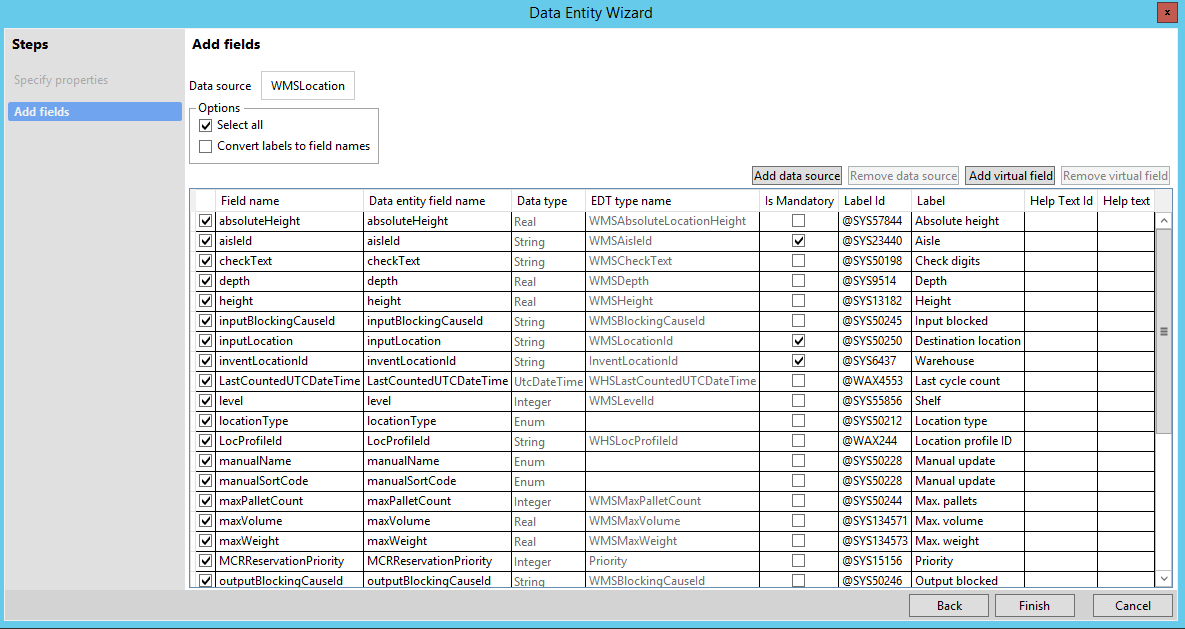Toggle Is Mandatory for aisleId row
This screenshot has width=1185, height=629.
click(798, 241)
